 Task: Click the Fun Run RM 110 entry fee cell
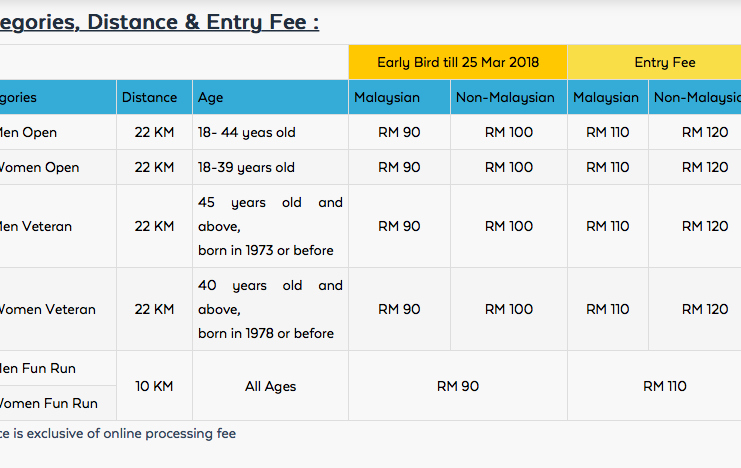pos(664,386)
